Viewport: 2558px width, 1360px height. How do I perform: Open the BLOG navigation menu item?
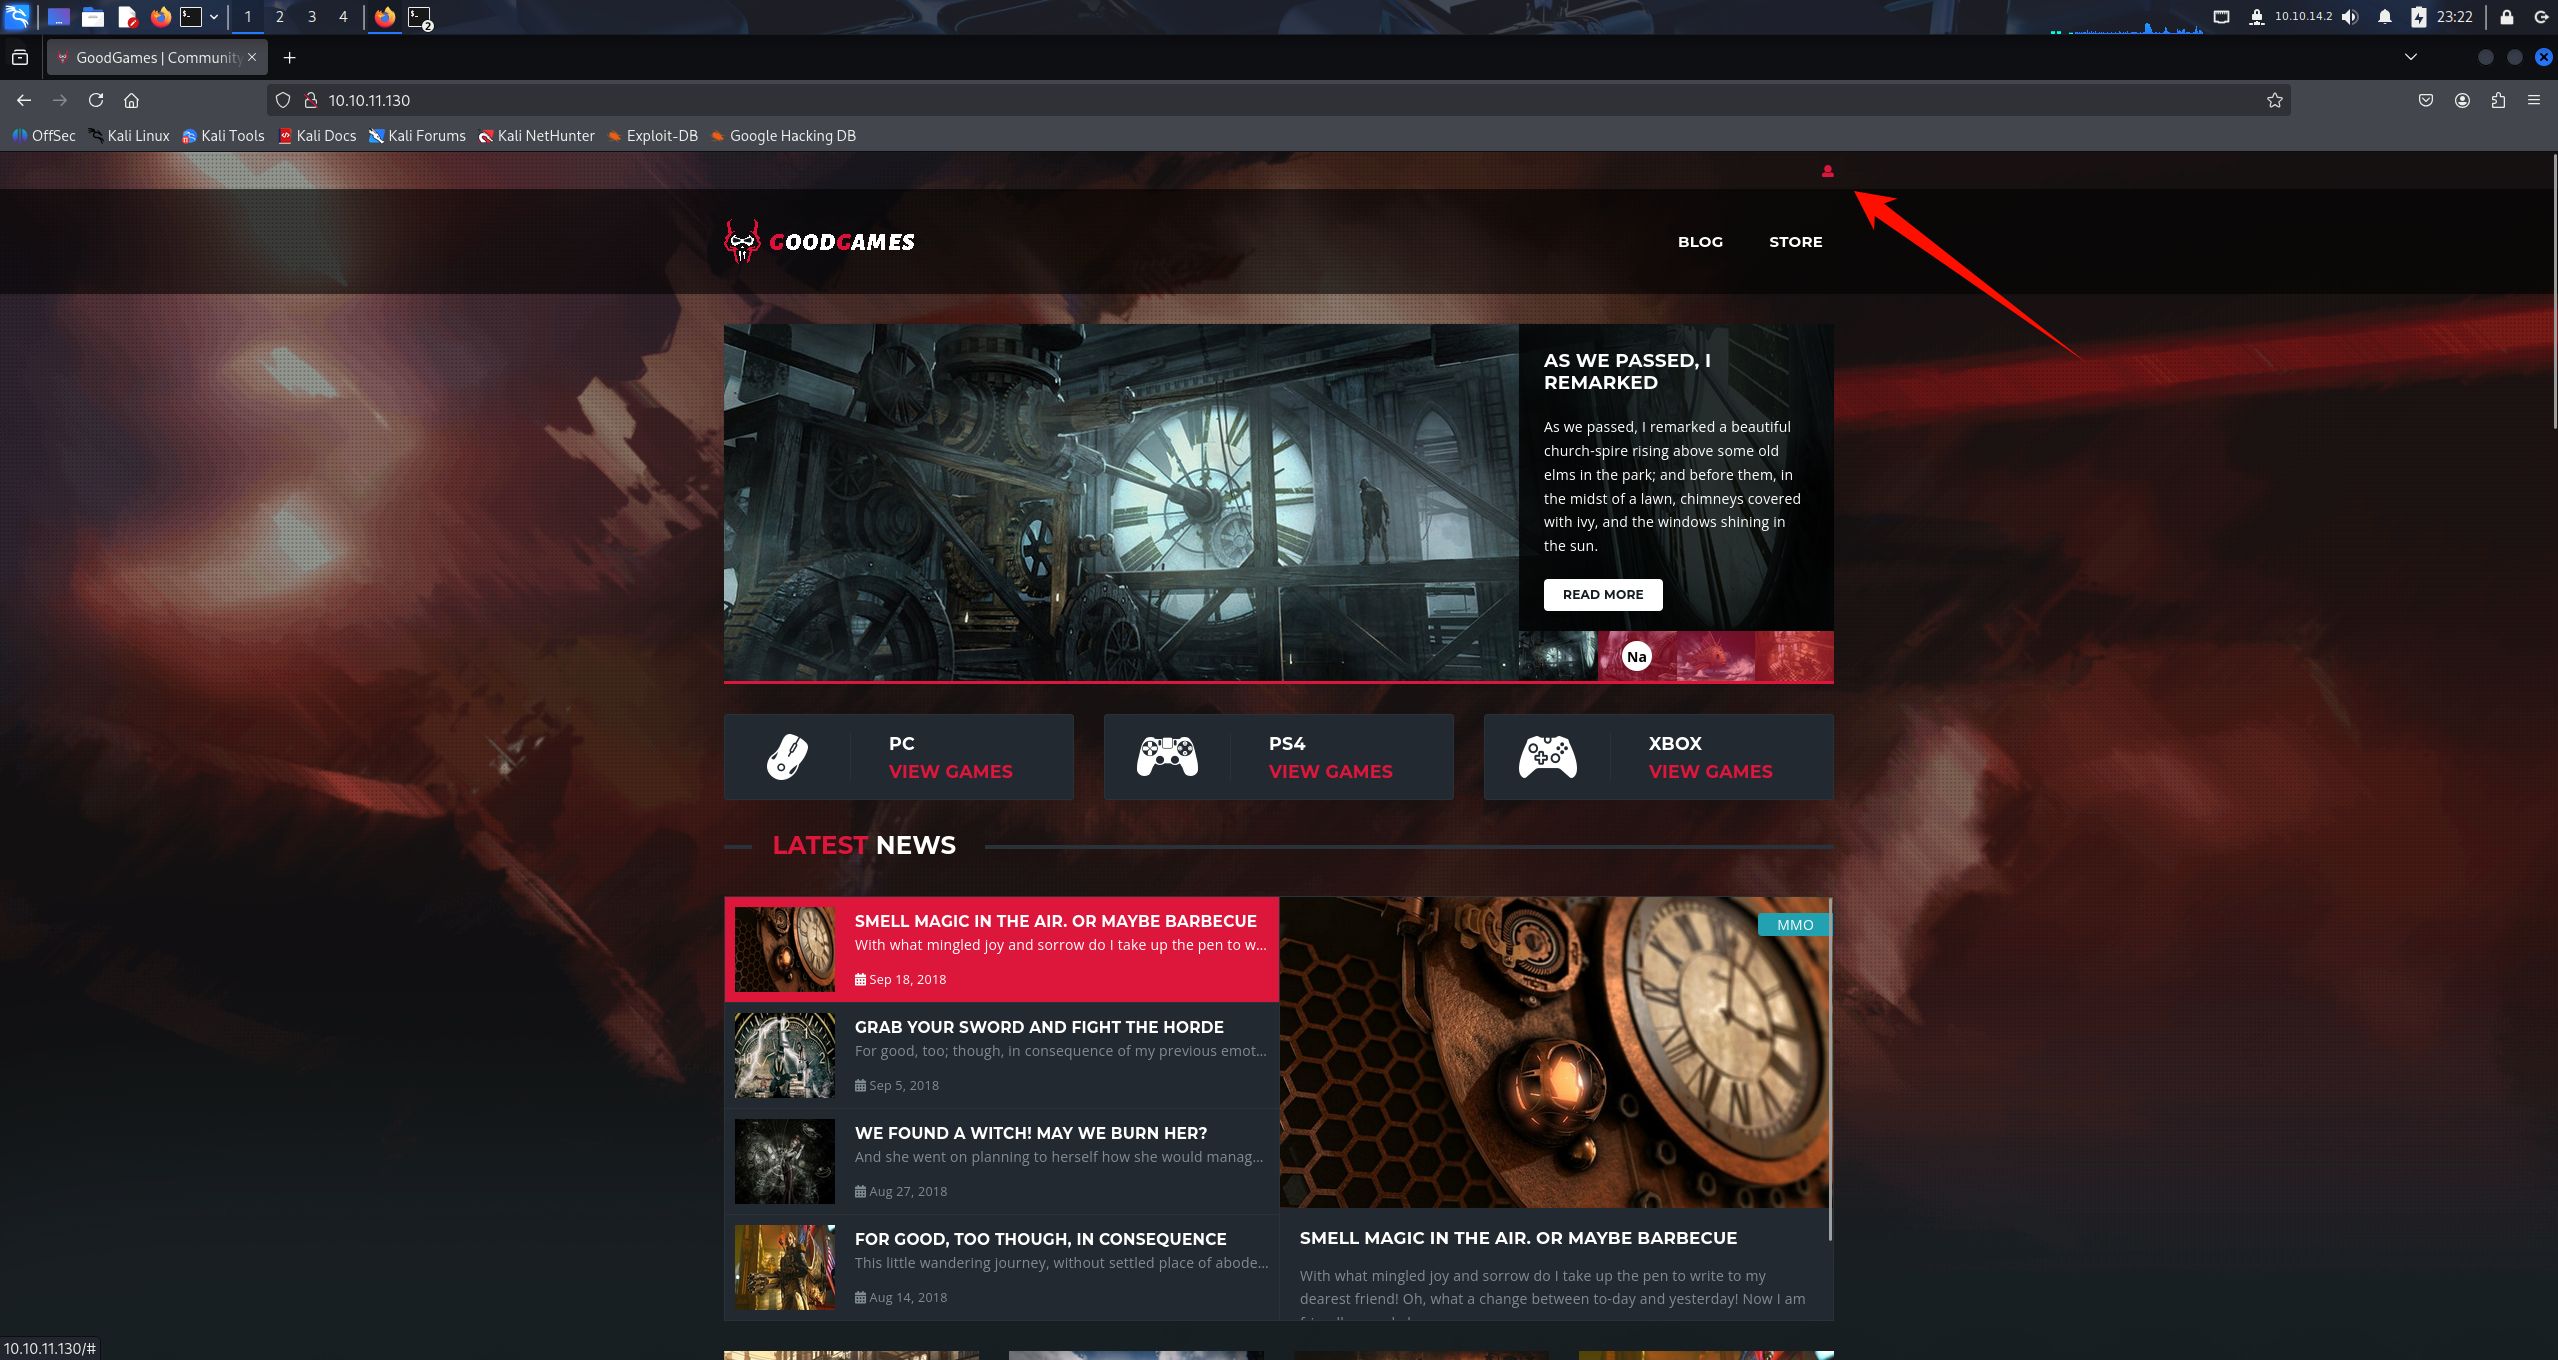click(x=1699, y=242)
